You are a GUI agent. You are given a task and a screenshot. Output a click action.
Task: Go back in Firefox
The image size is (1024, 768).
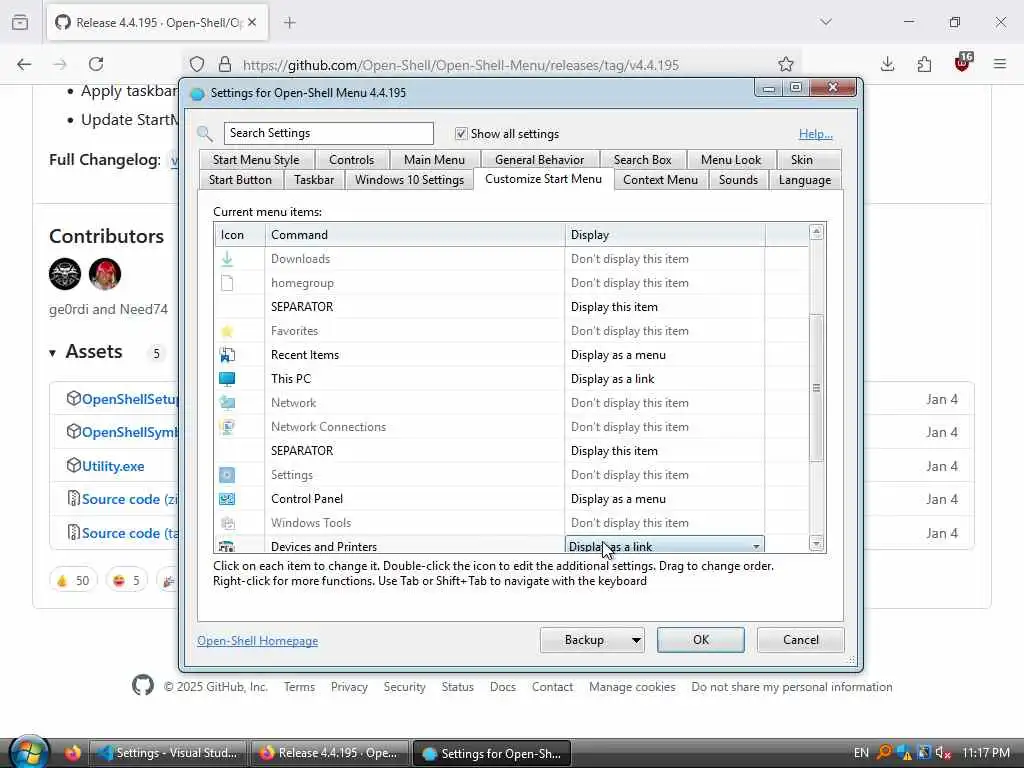(x=24, y=64)
